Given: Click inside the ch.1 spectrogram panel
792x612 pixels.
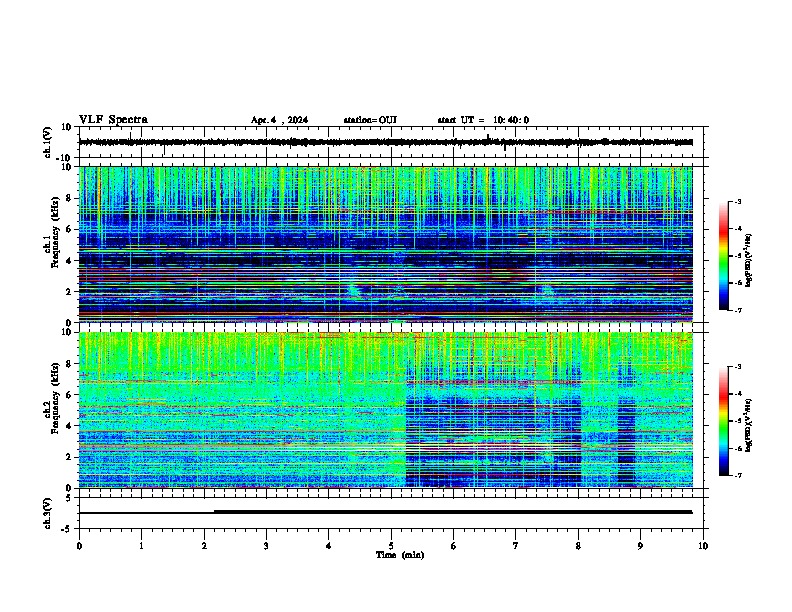Looking at the screenshot, I should coord(386,244).
